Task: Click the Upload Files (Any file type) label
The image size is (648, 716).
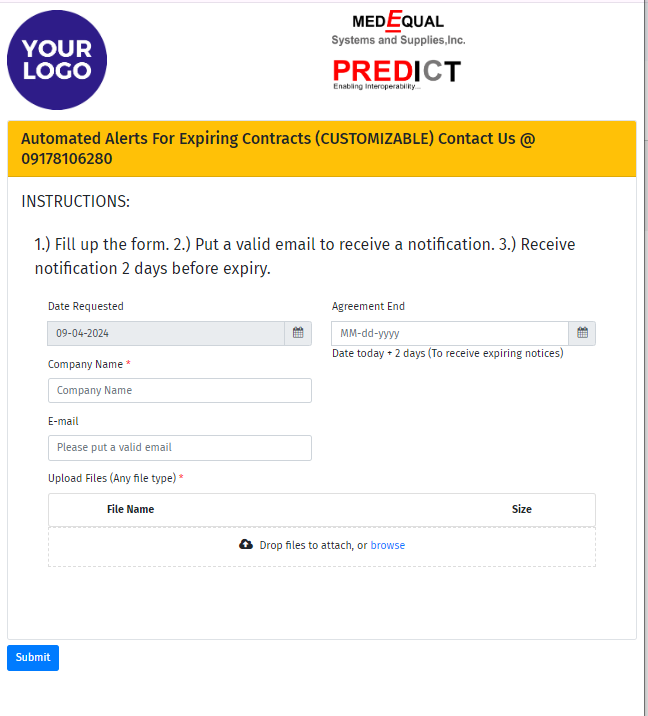Action: 112,478
